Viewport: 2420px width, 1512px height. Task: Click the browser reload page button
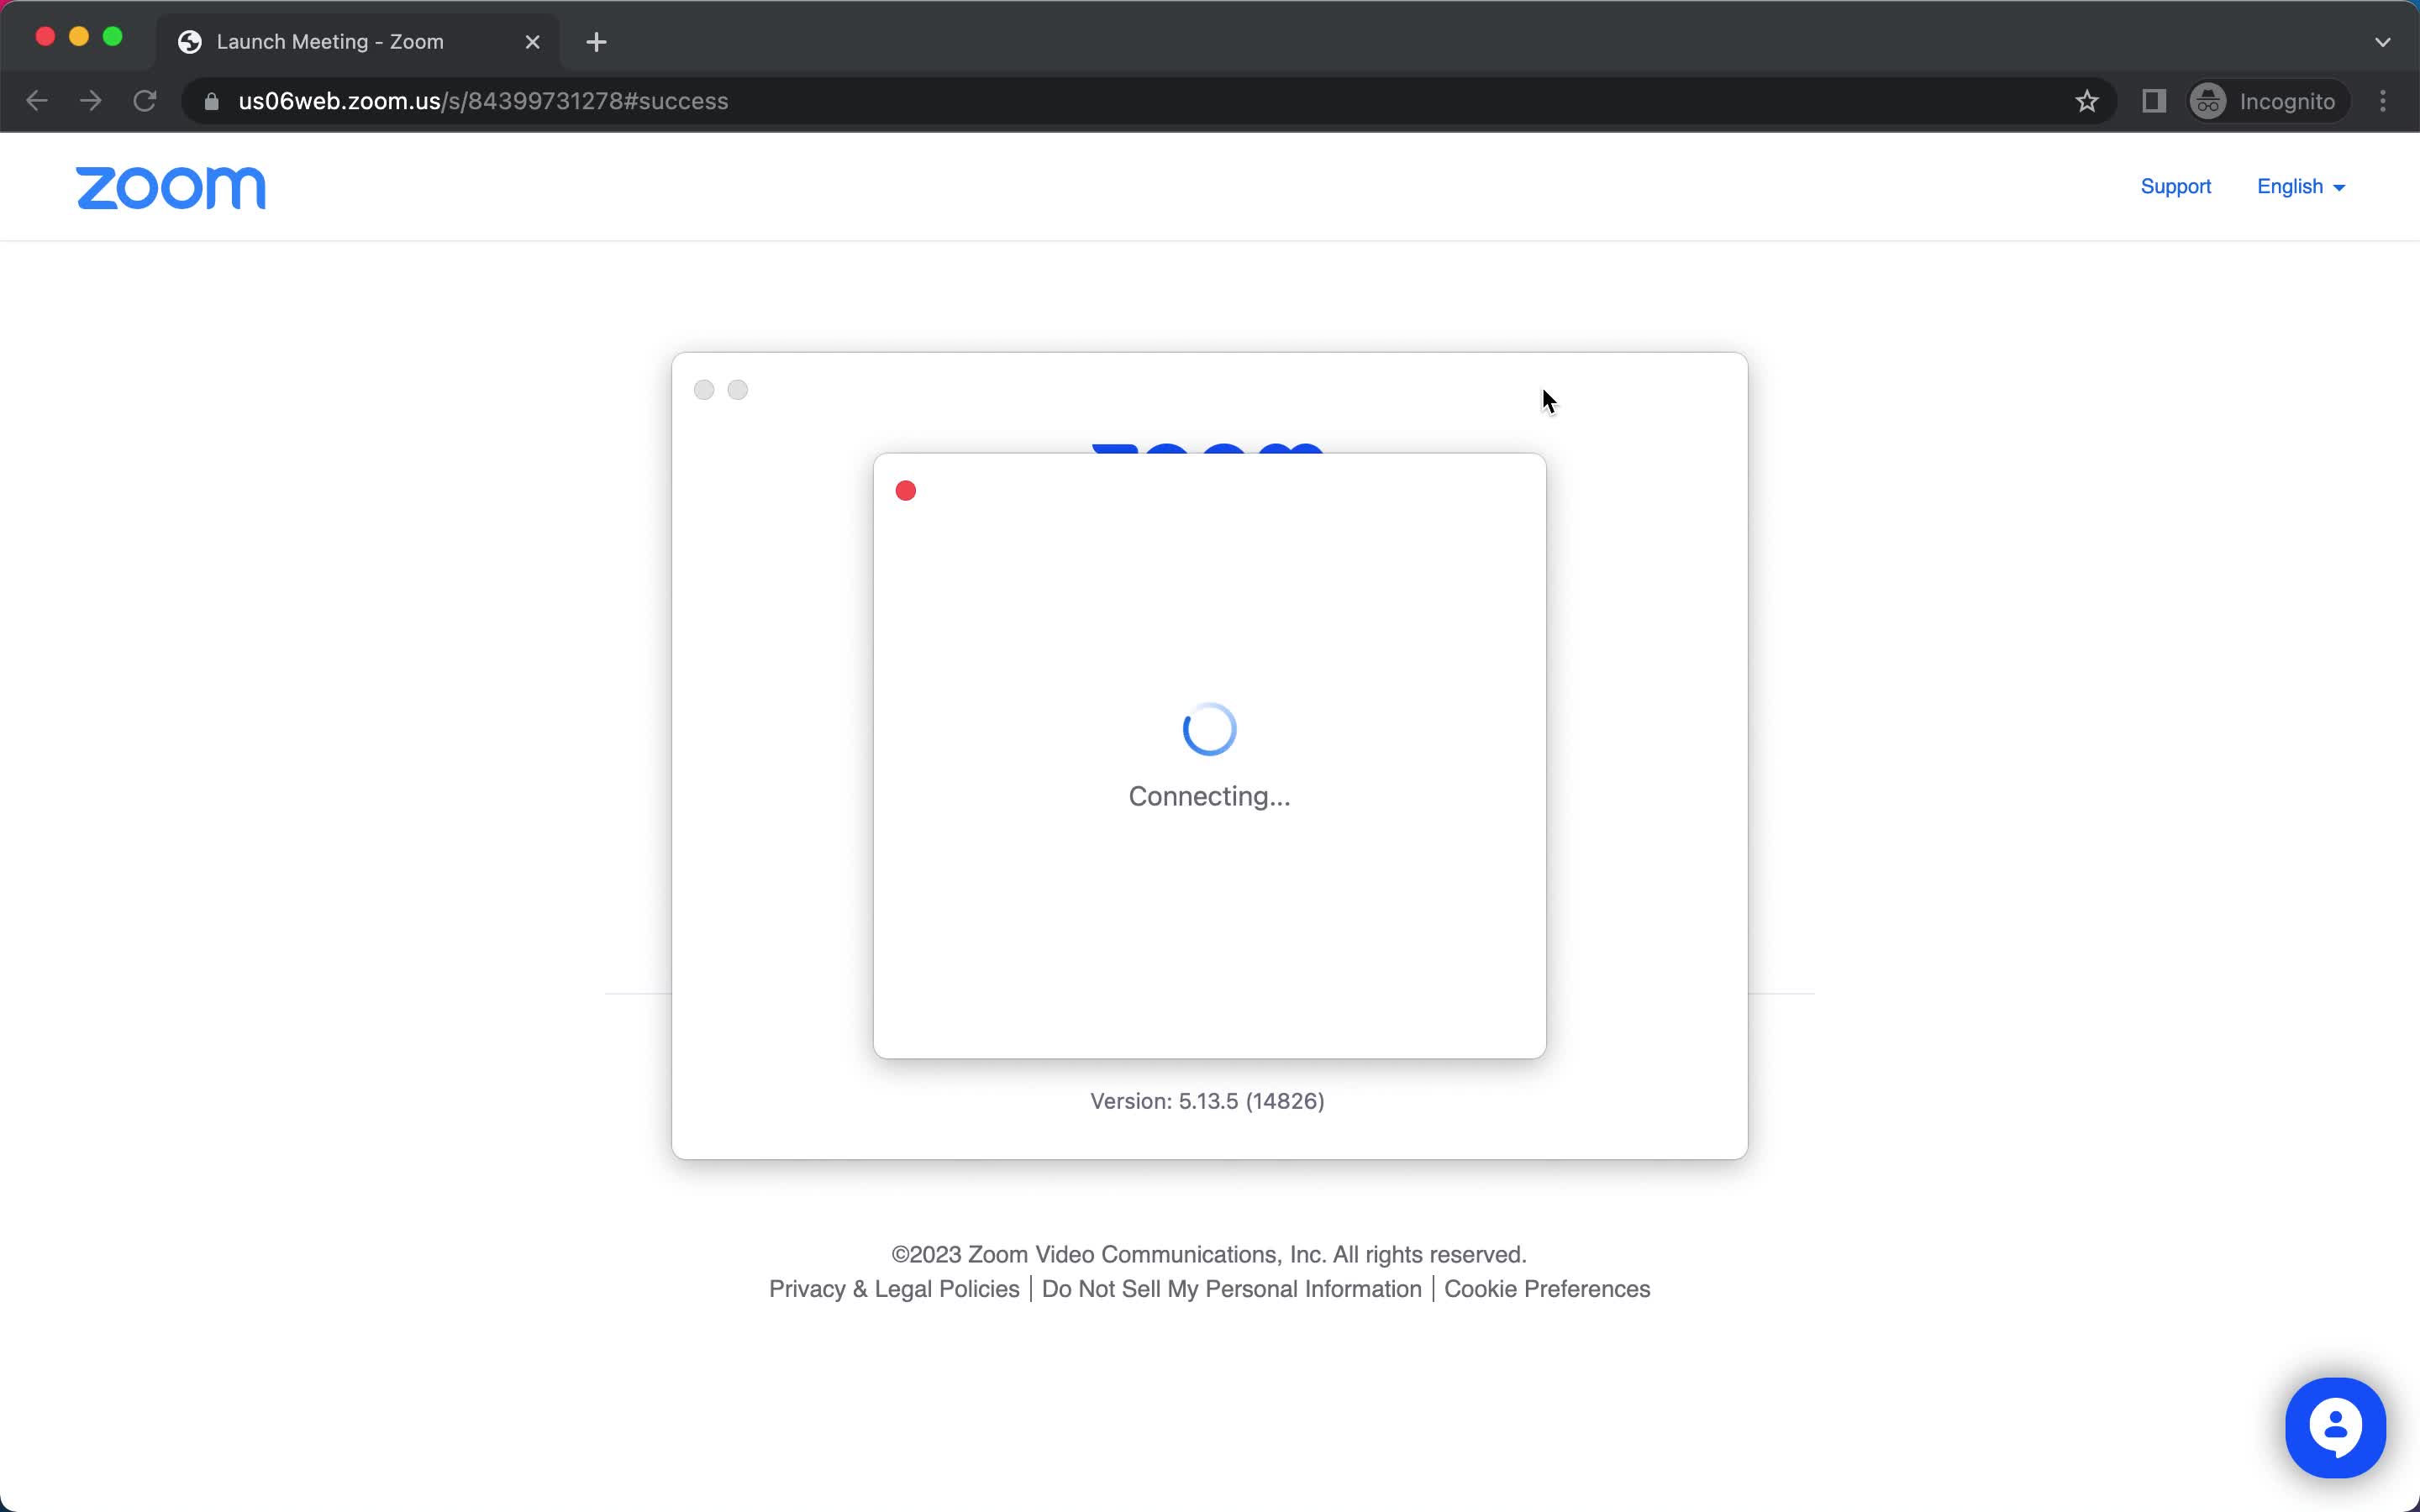pyautogui.click(x=148, y=101)
